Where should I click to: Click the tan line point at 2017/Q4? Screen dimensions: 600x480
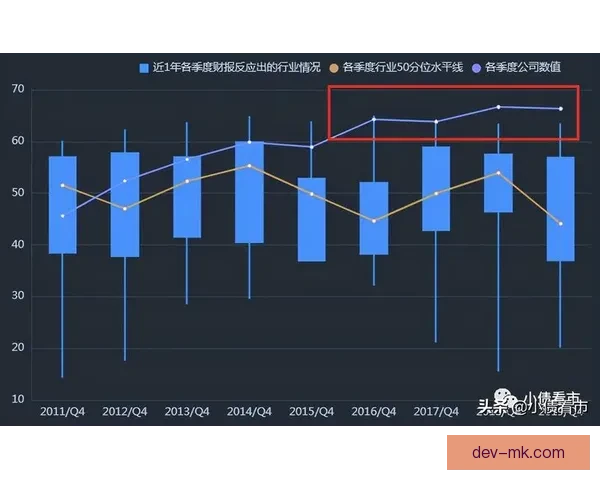point(436,193)
